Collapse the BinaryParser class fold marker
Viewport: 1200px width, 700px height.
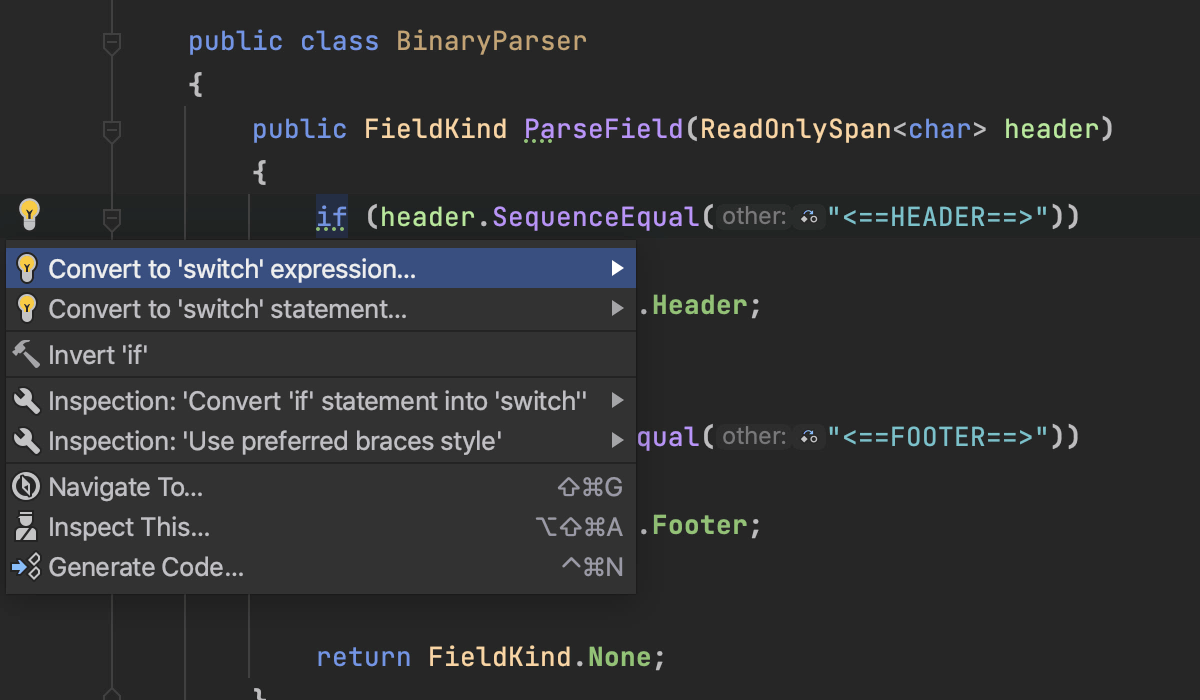pyautogui.click(x=112, y=43)
